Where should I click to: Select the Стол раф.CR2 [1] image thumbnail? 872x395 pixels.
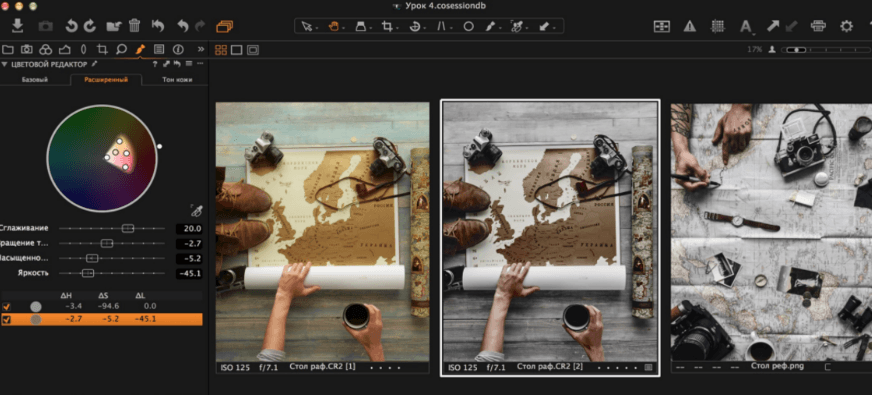323,237
